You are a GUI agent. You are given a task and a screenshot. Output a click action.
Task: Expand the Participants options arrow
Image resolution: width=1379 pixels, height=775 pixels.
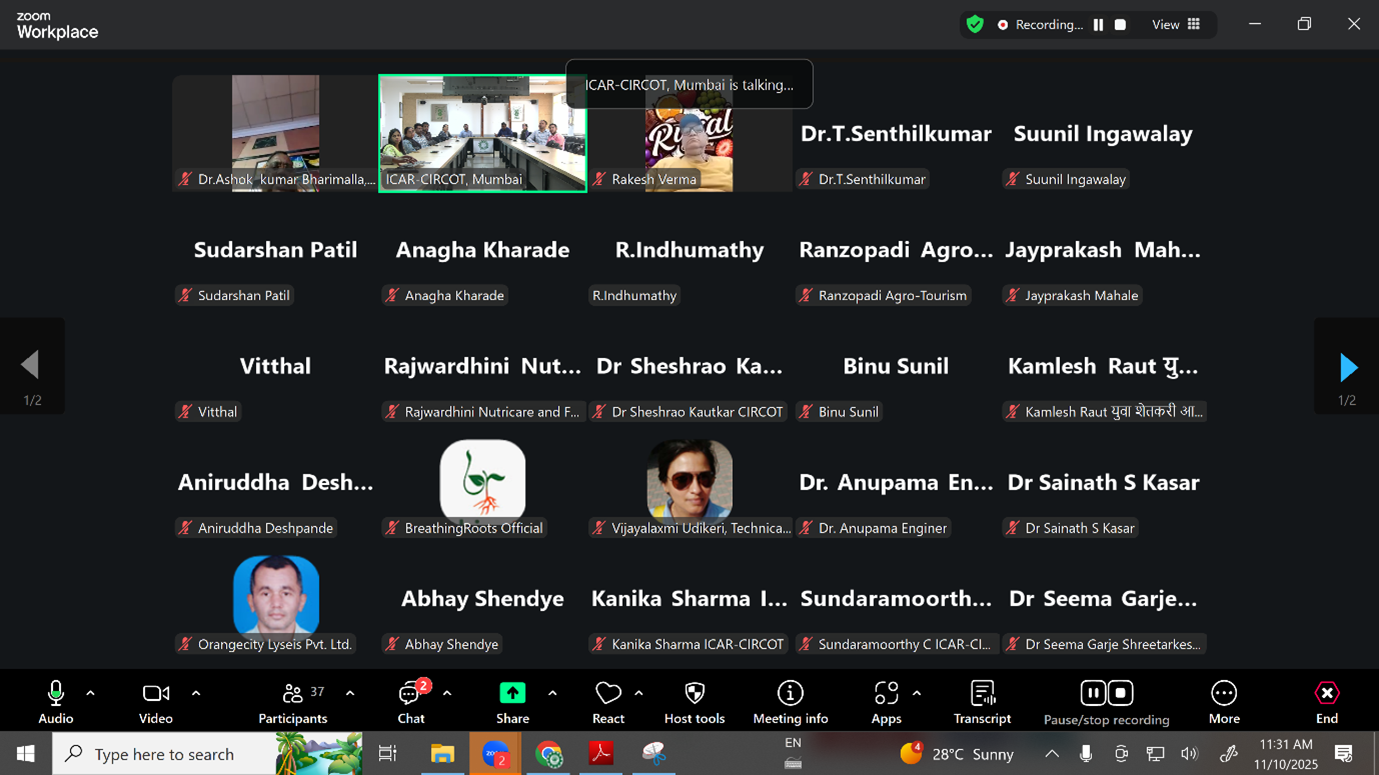pyautogui.click(x=350, y=693)
